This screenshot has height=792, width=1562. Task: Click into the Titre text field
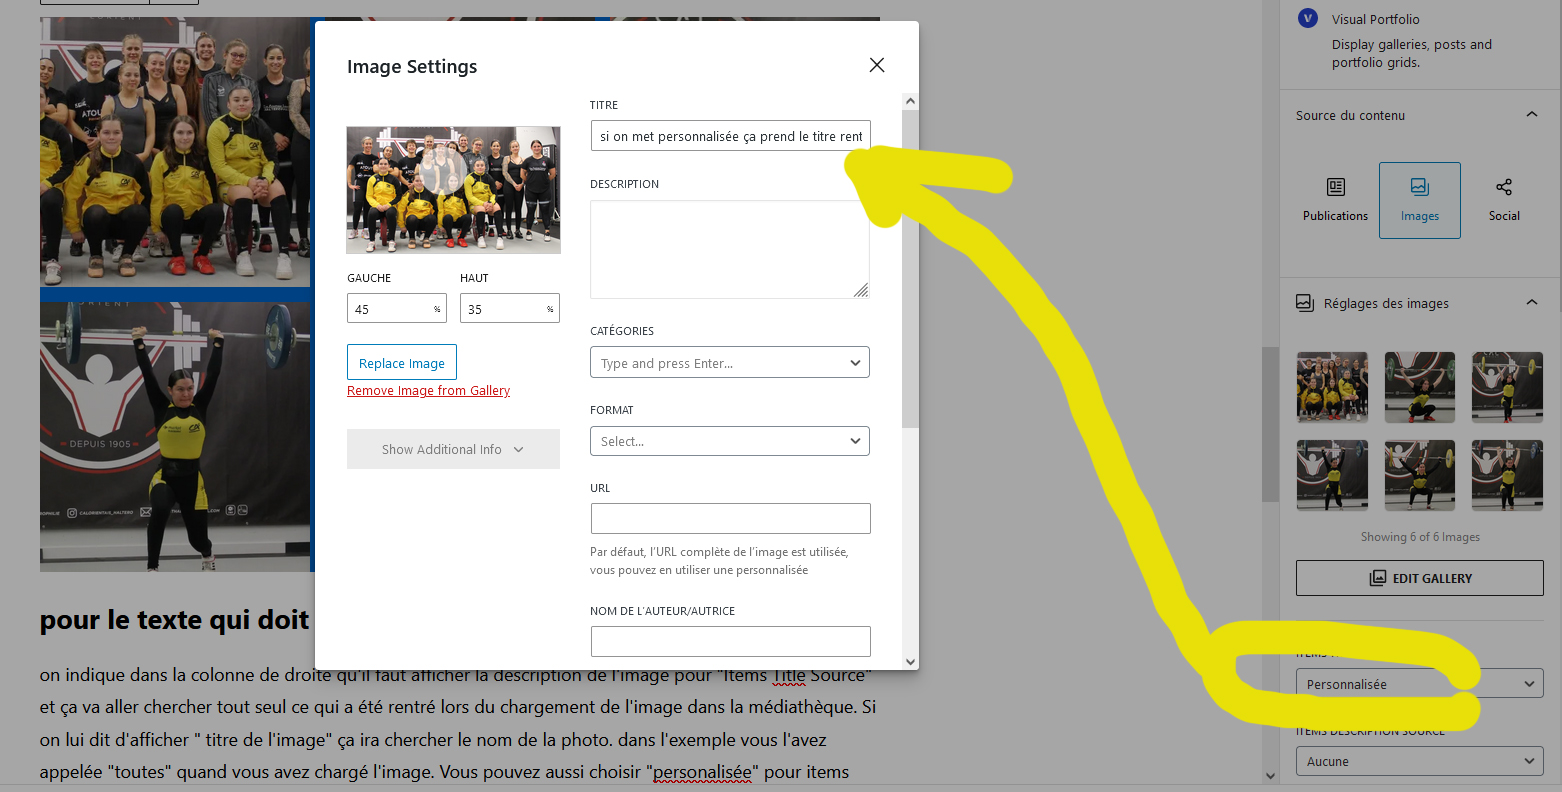pos(730,137)
